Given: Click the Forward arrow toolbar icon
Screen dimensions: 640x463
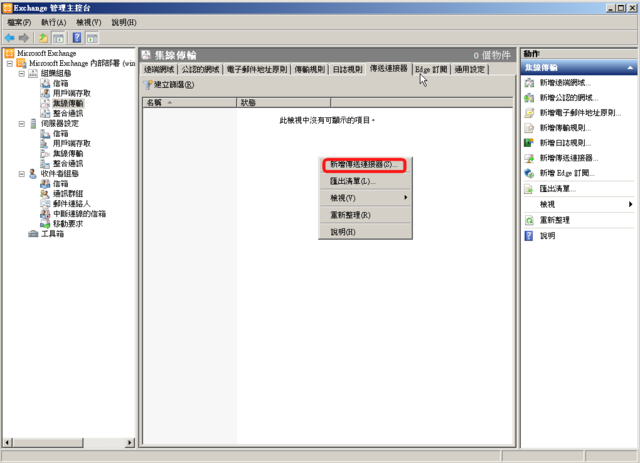Looking at the screenshot, I should coord(24,38).
